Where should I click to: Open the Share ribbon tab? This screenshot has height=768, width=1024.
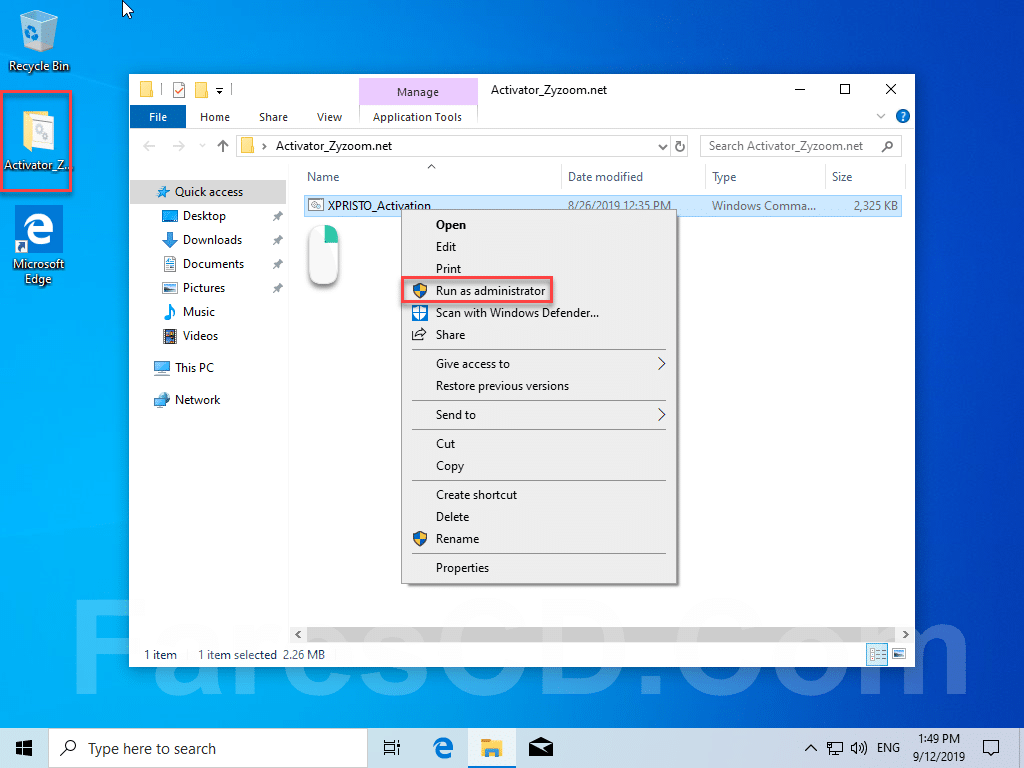click(x=273, y=117)
